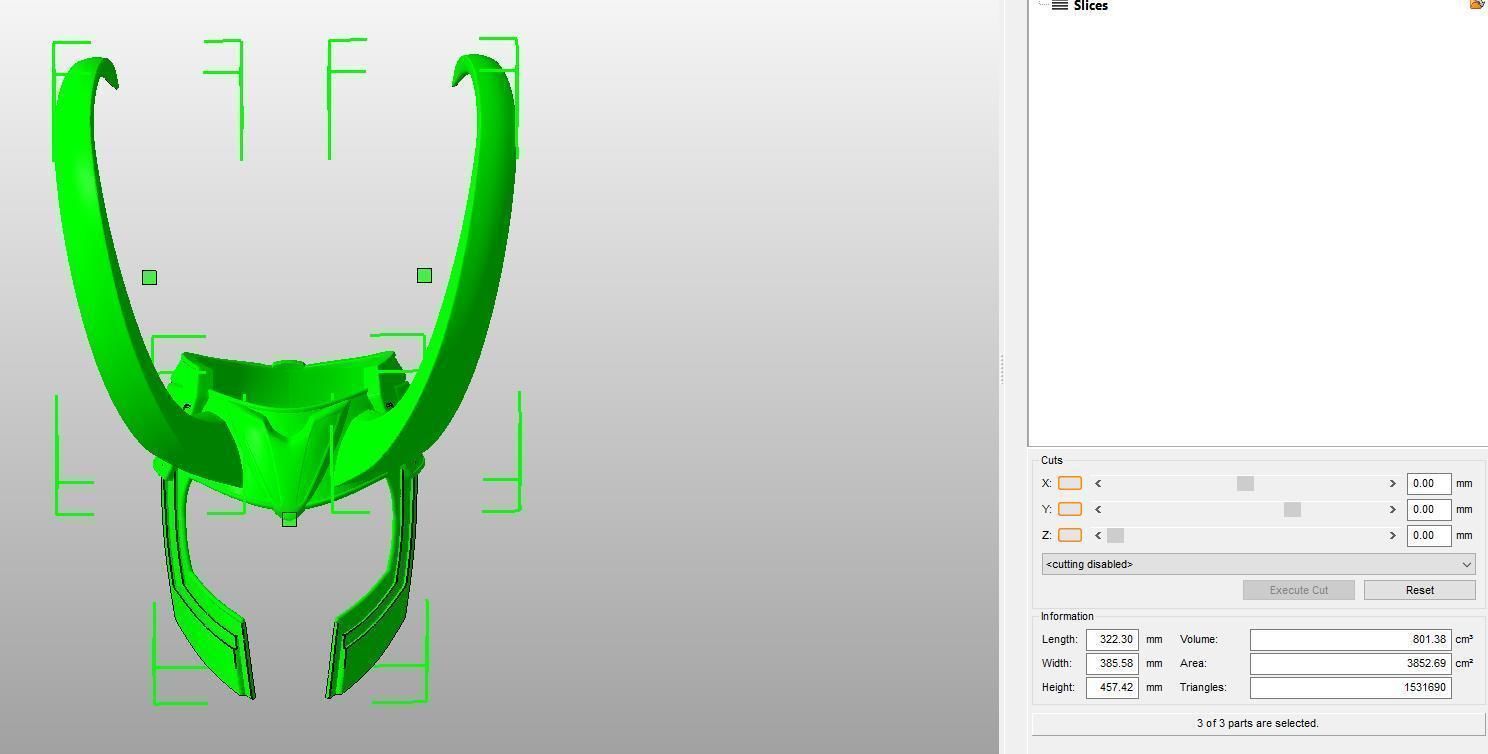
Task: Increase X cut with right arrow
Action: point(1392,483)
